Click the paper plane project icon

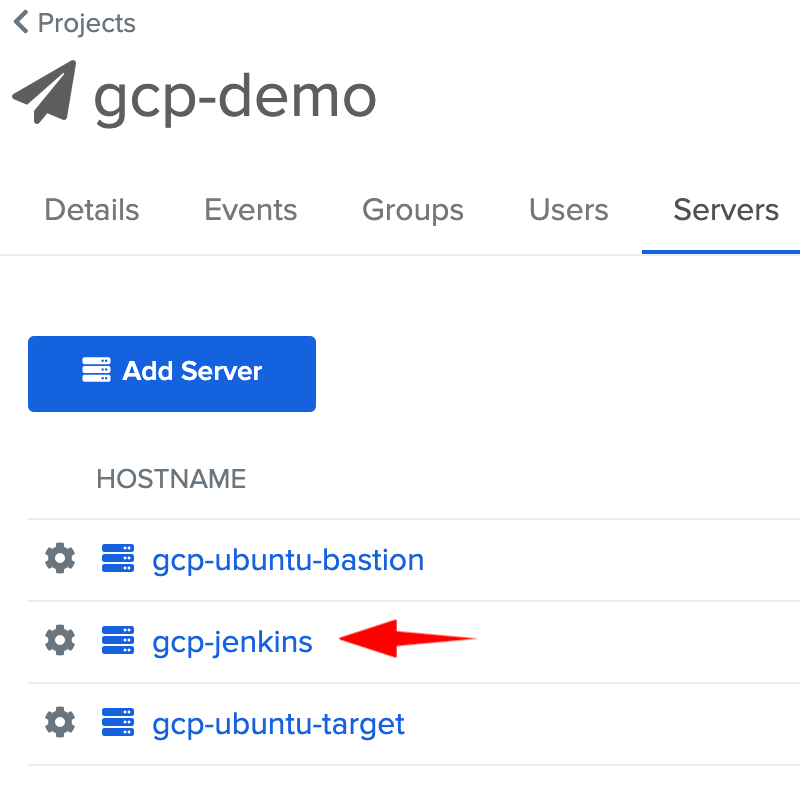pyautogui.click(x=45, y=92)
